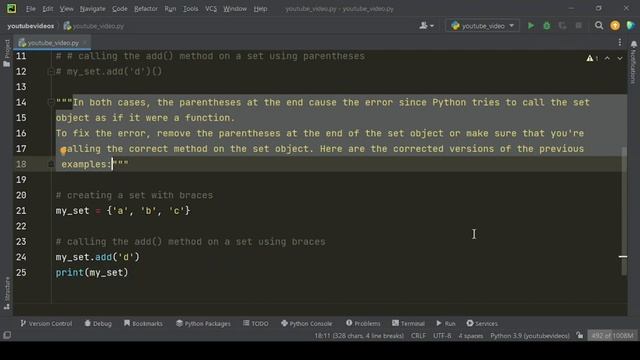640x360 pixels.
Task: Click the fold end marker on line 18
Action: pos(51,164)
